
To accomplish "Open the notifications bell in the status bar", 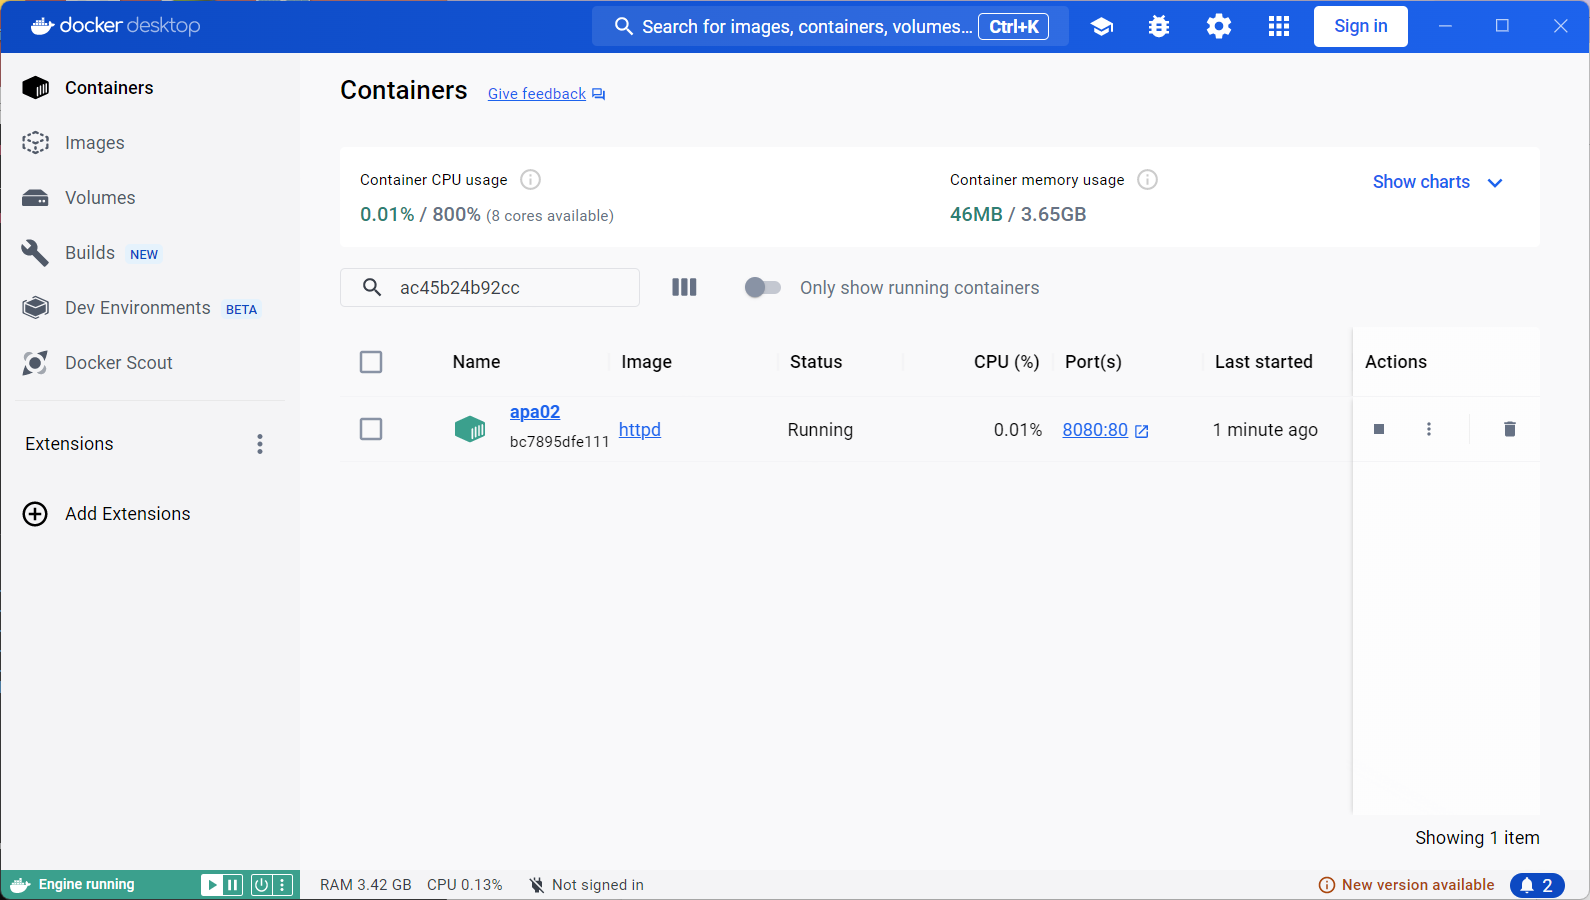I will [x=1537, y=885].
